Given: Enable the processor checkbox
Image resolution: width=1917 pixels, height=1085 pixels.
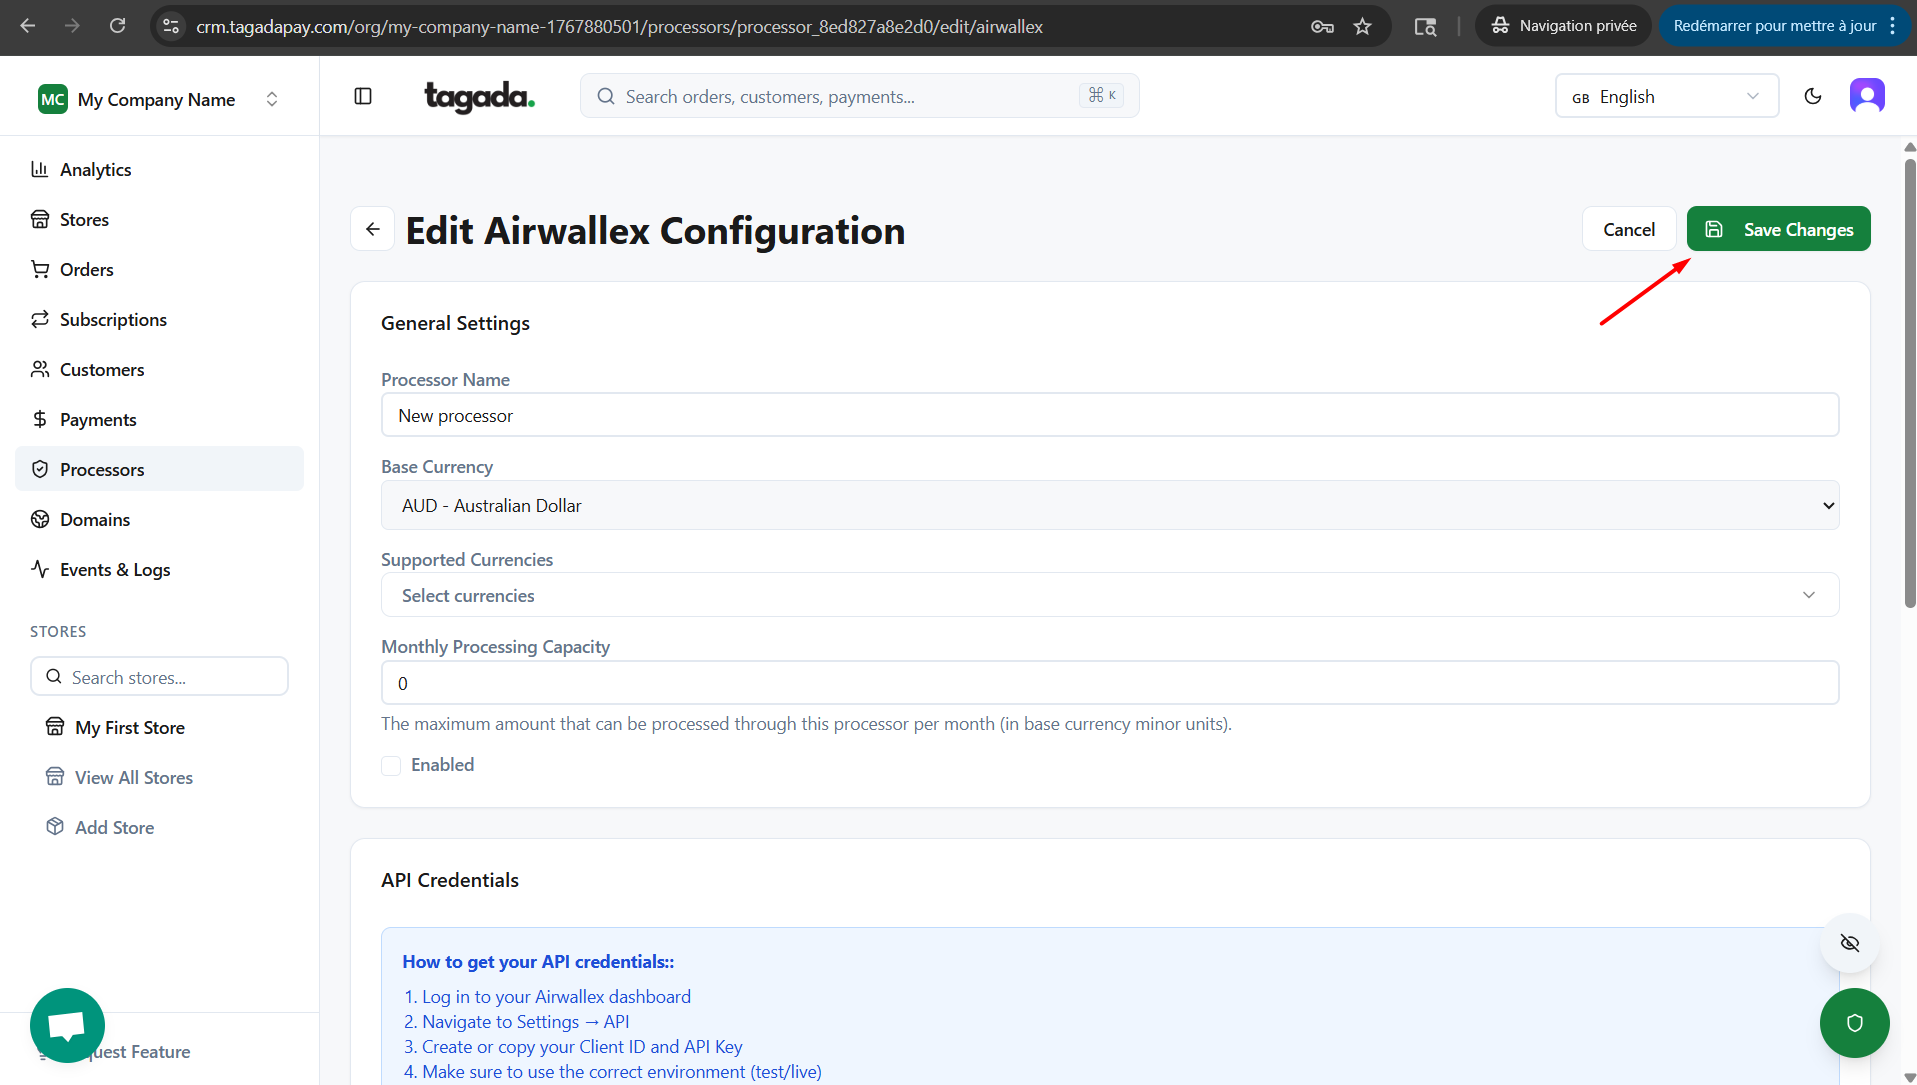Looking at the screenshot, I should (x=391, y=766).
